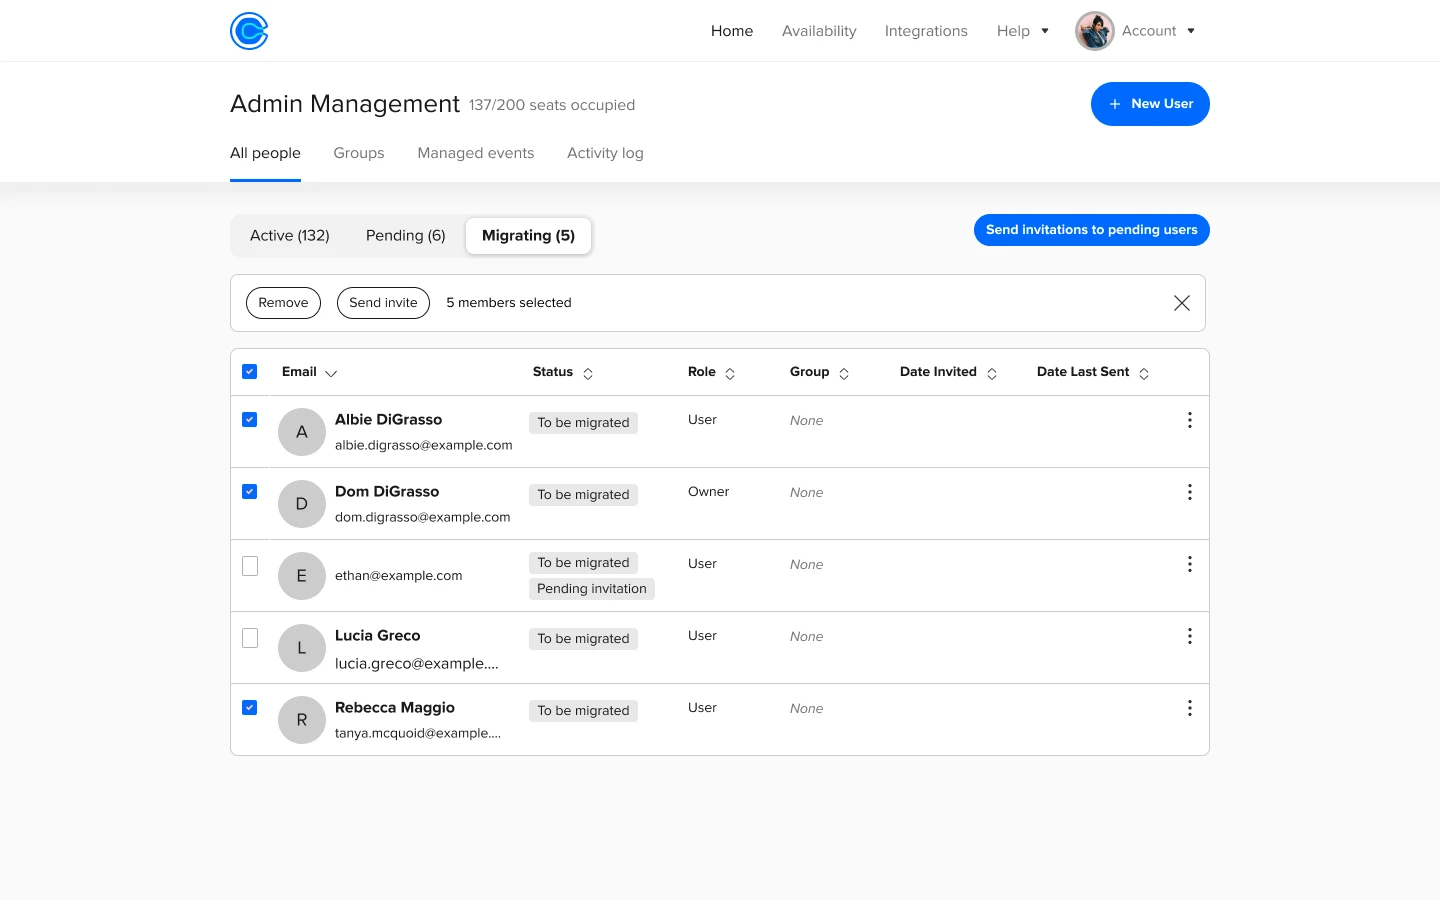Click the email ethan@example.com
Screen dimensions: 1440x900
(x=399, y=576)
